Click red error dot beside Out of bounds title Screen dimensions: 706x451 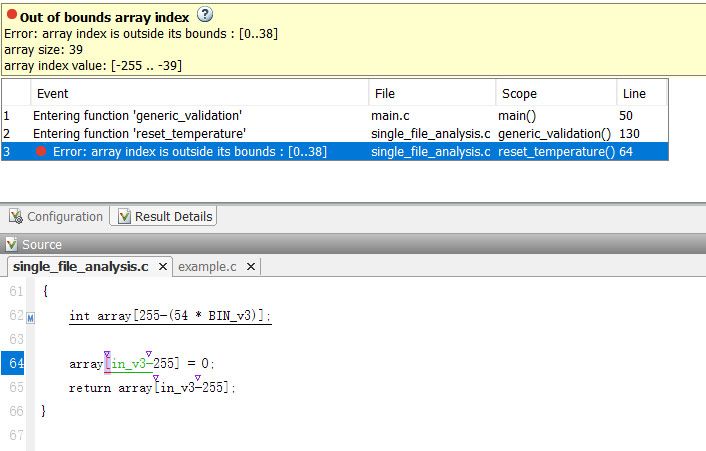point(11,15)
